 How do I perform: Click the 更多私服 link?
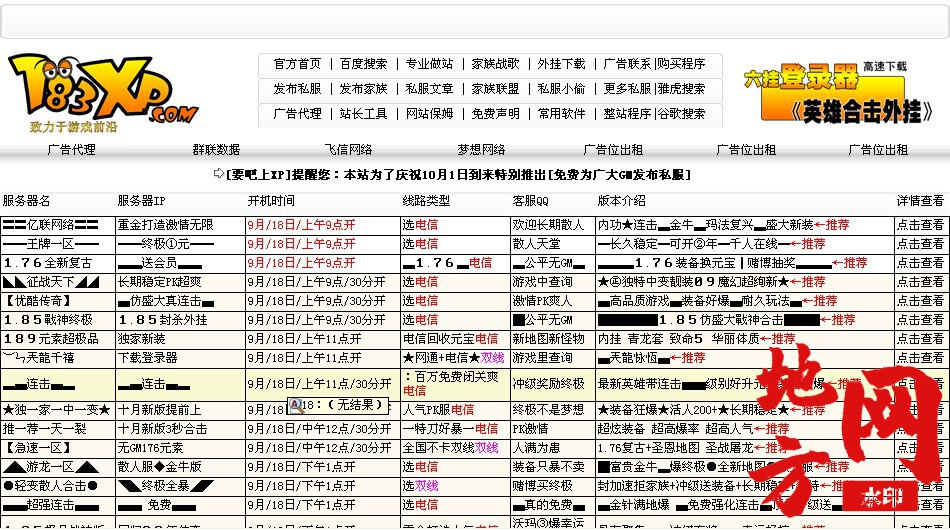pos(627,88)
